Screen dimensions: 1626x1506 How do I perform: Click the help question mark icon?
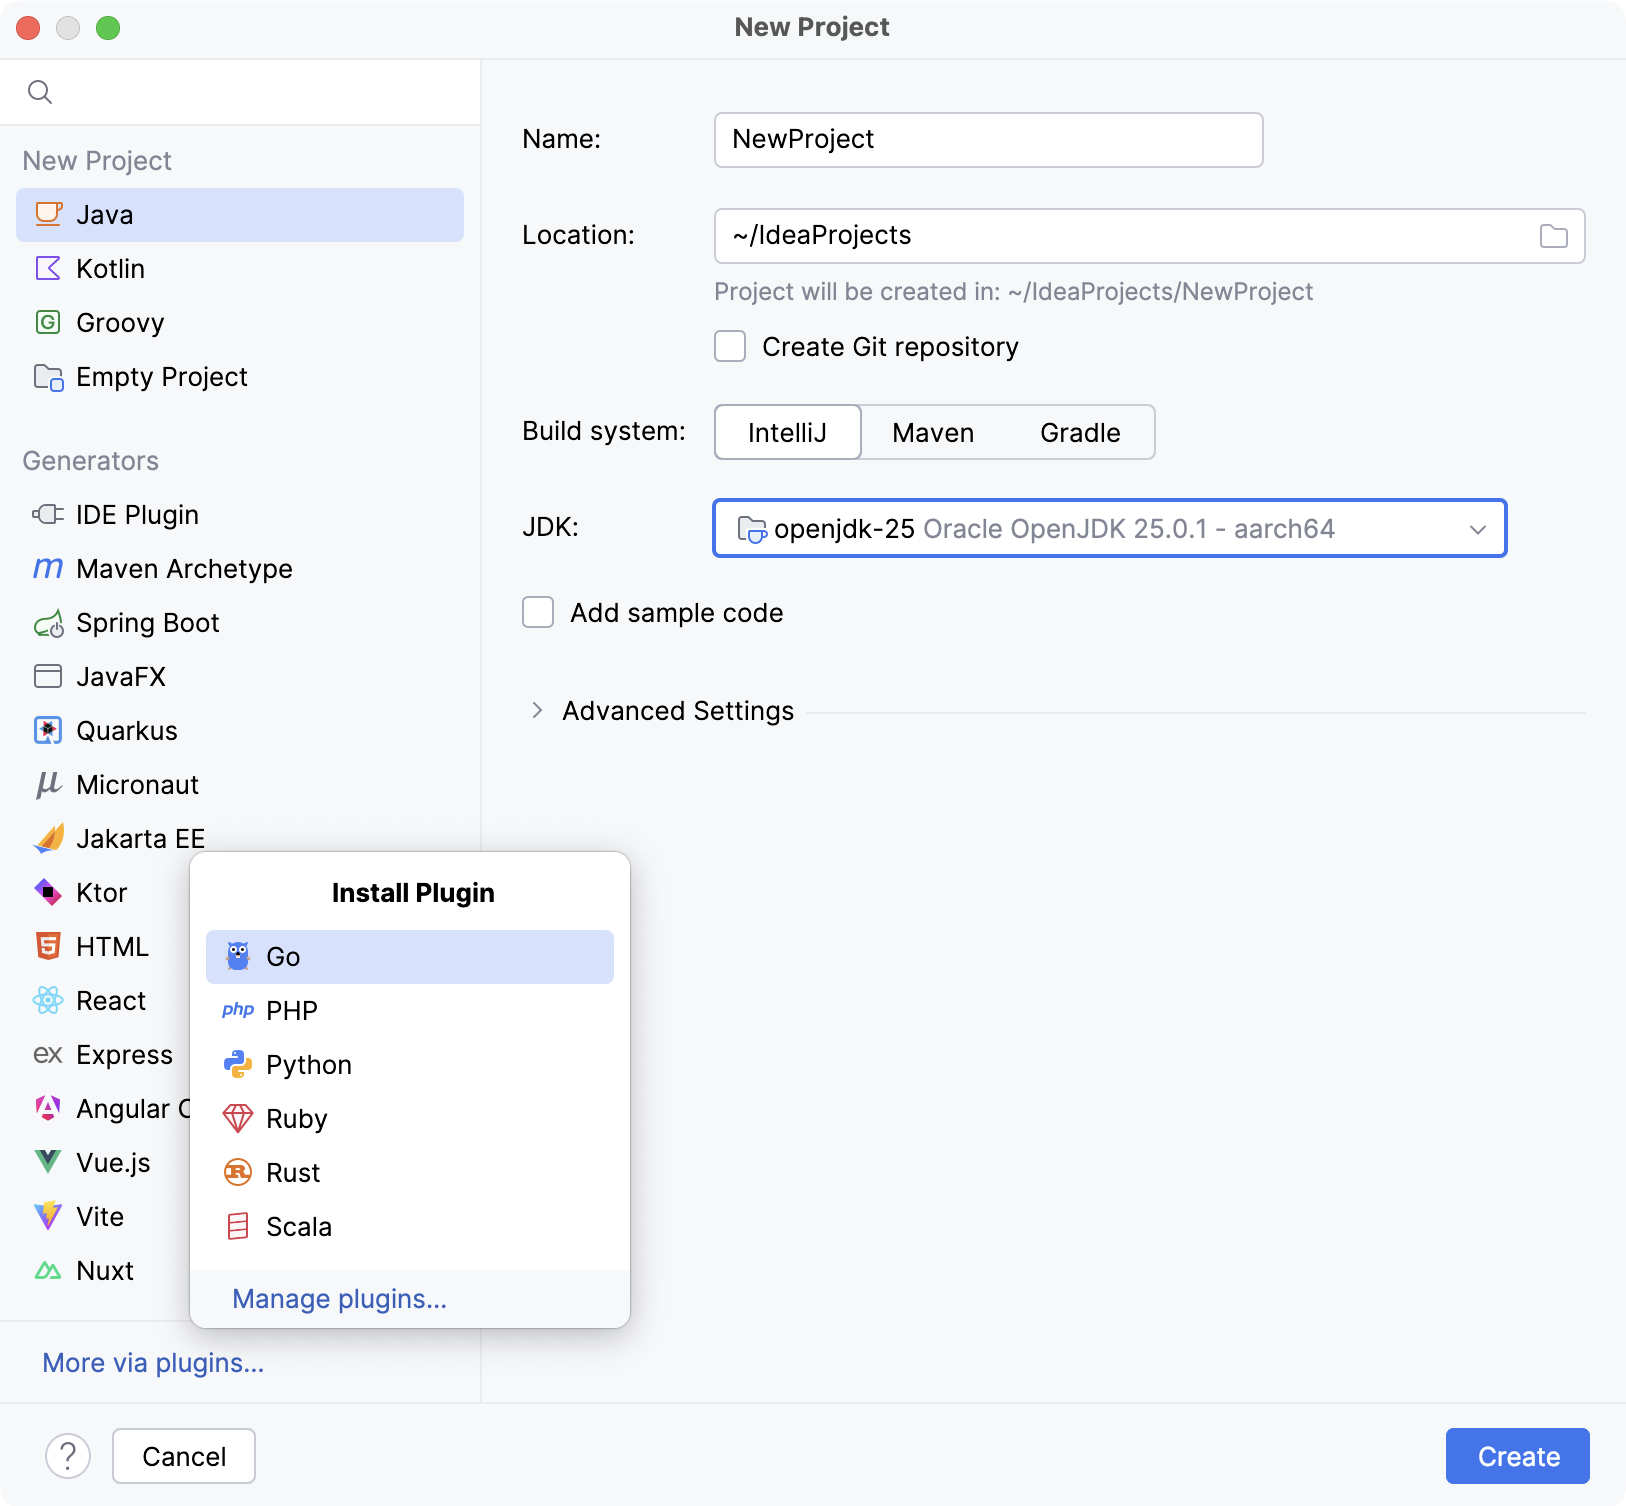click(x=68, y=1456)
